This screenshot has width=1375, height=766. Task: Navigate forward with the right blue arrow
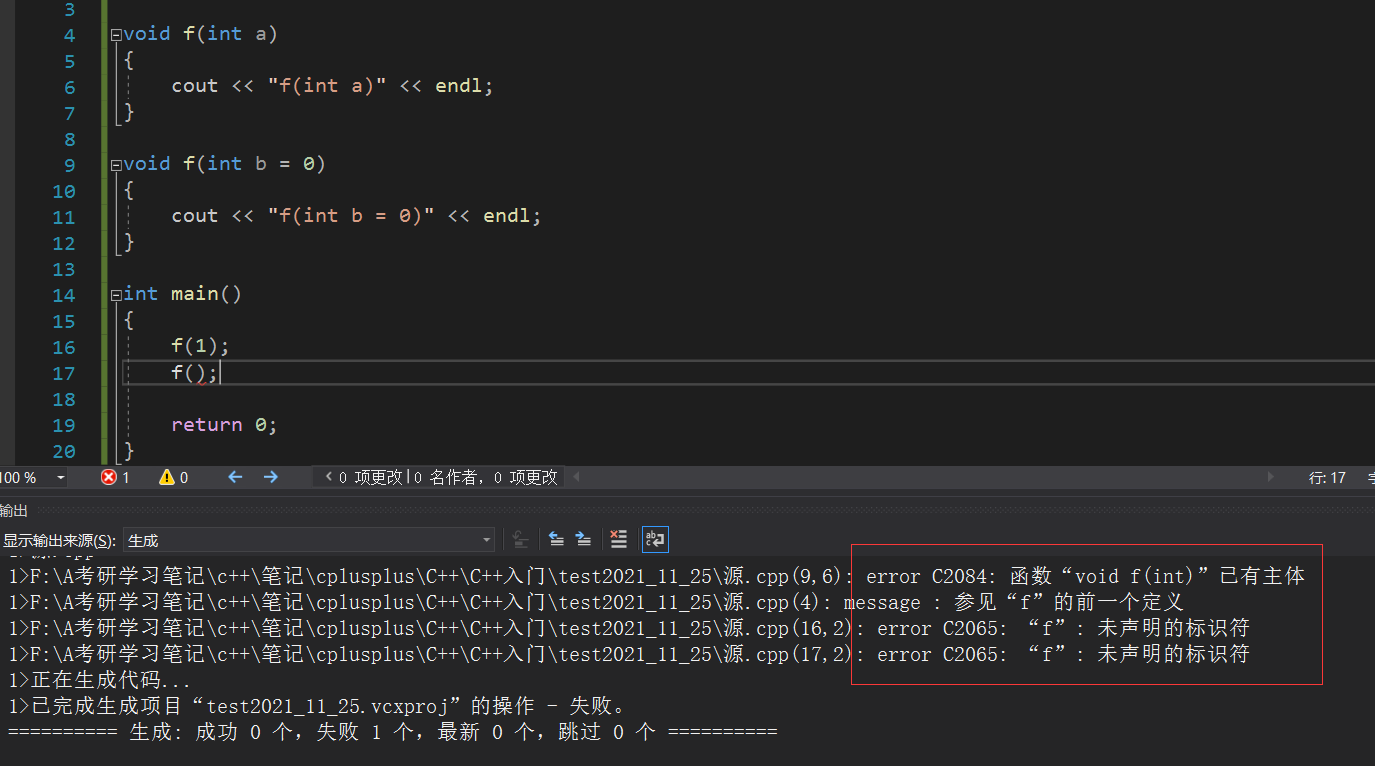pyautogui.click(x=270, y=478)
